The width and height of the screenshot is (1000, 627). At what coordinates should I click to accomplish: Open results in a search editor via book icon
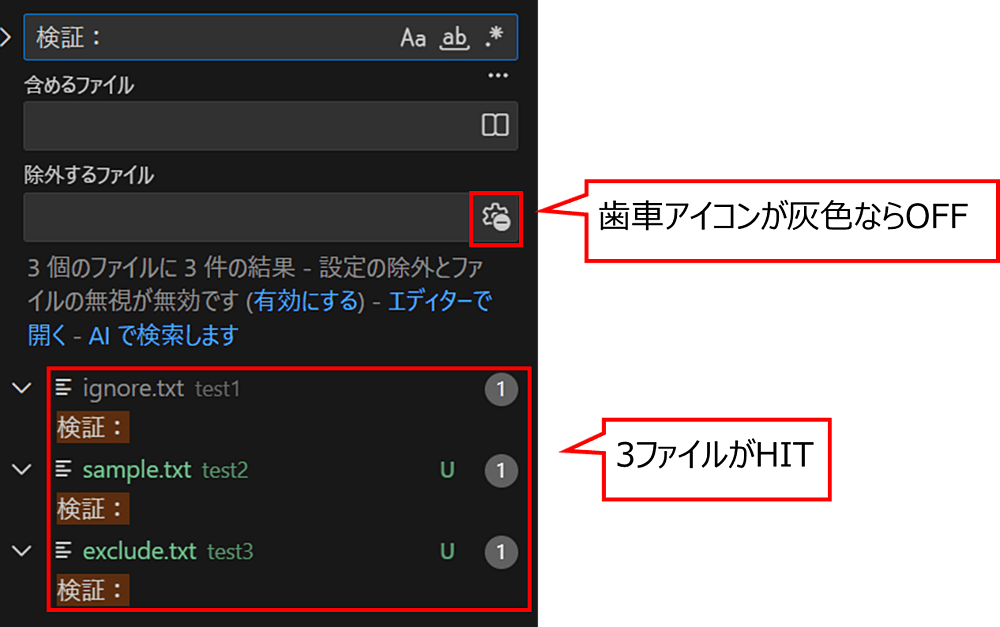point(493,126)
